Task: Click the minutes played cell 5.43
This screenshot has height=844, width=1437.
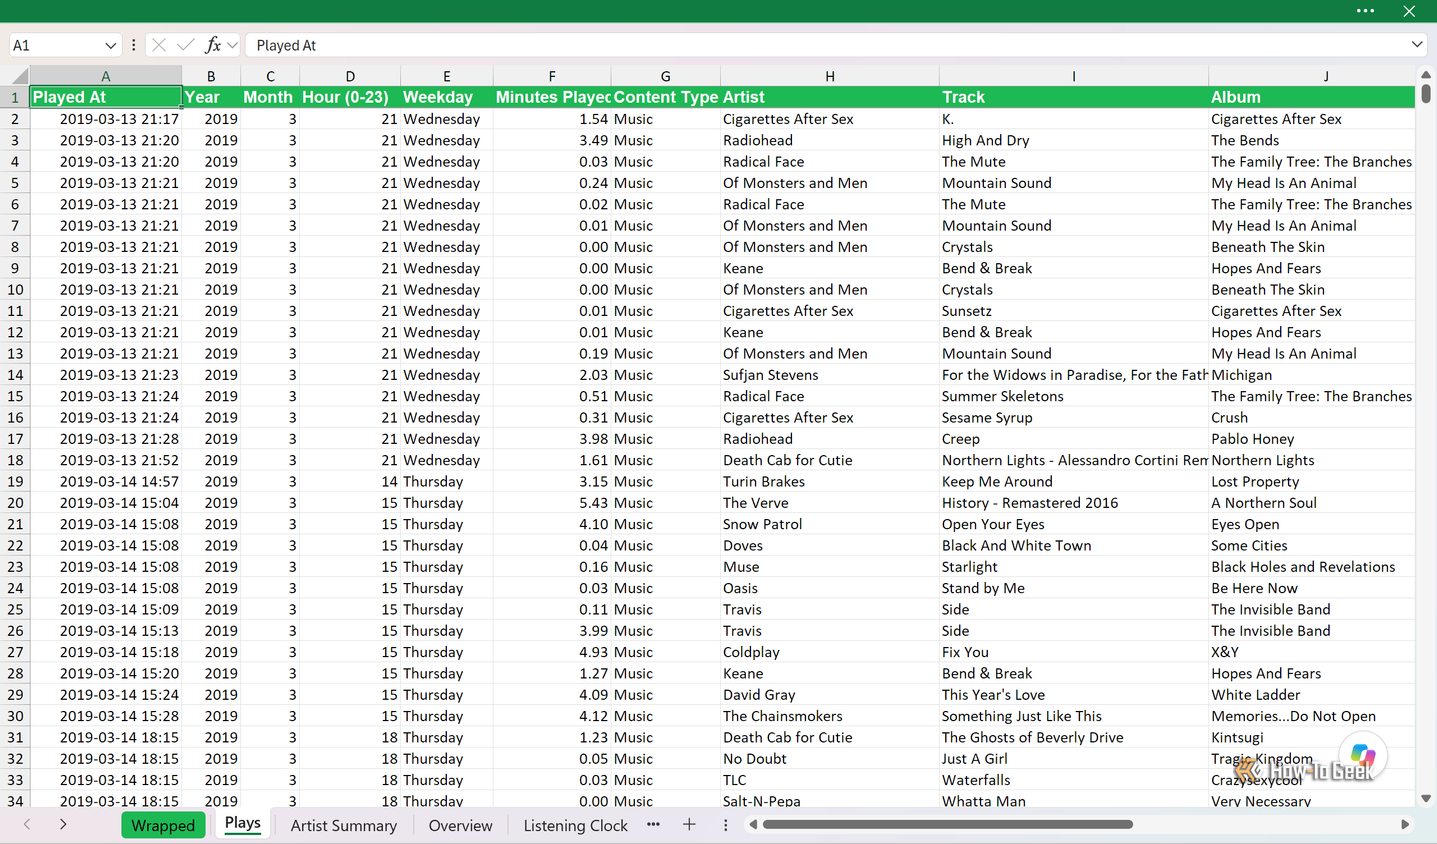Action: (x=552, y=503)
